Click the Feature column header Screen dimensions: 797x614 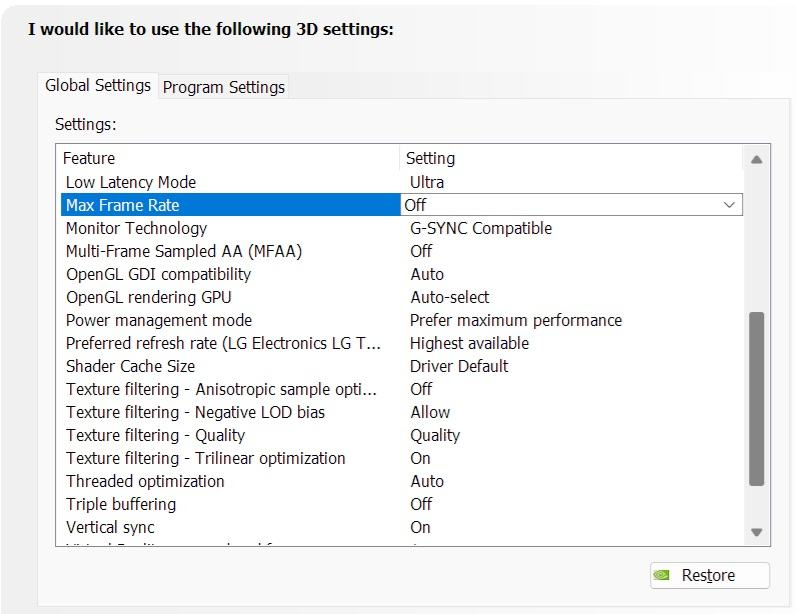pyautogui.click(x=90, y=158)
